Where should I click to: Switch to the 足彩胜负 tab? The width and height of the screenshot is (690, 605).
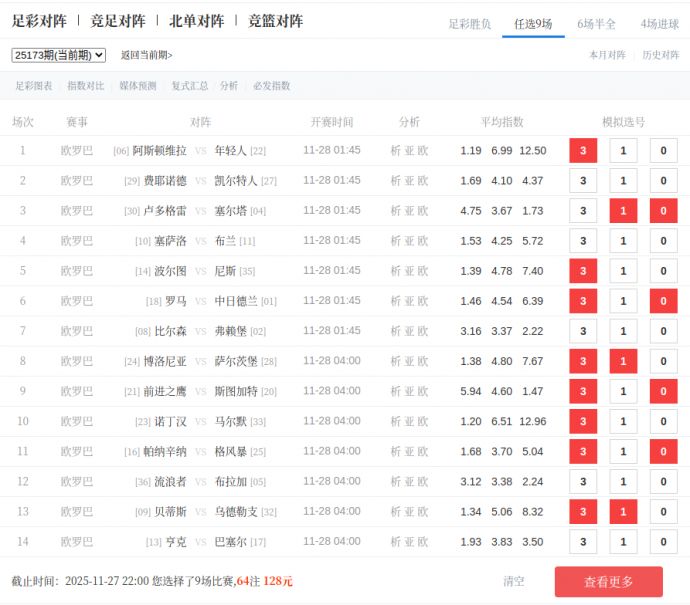click(469, 24)
